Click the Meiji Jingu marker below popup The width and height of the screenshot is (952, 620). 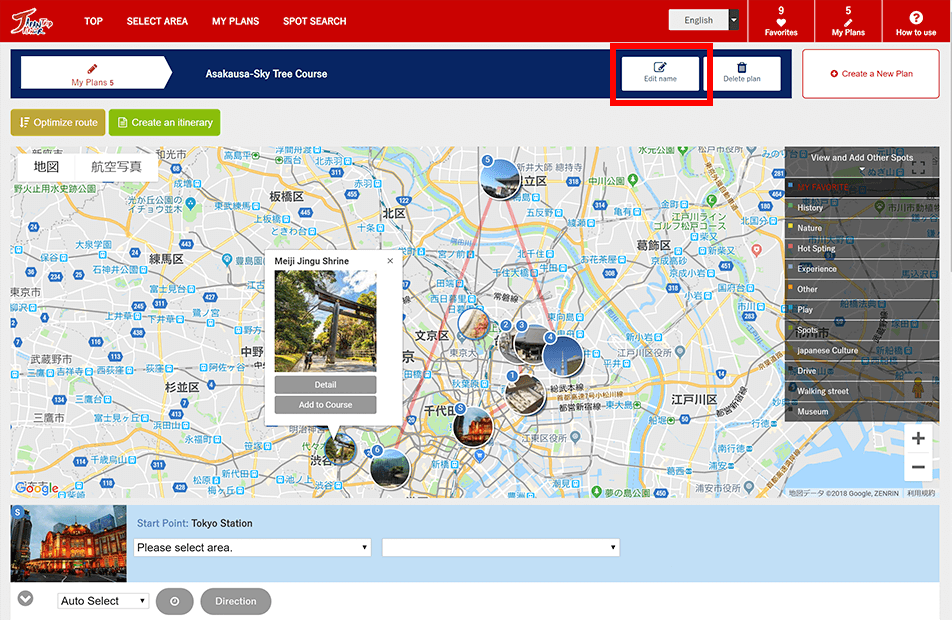point(339,449)
